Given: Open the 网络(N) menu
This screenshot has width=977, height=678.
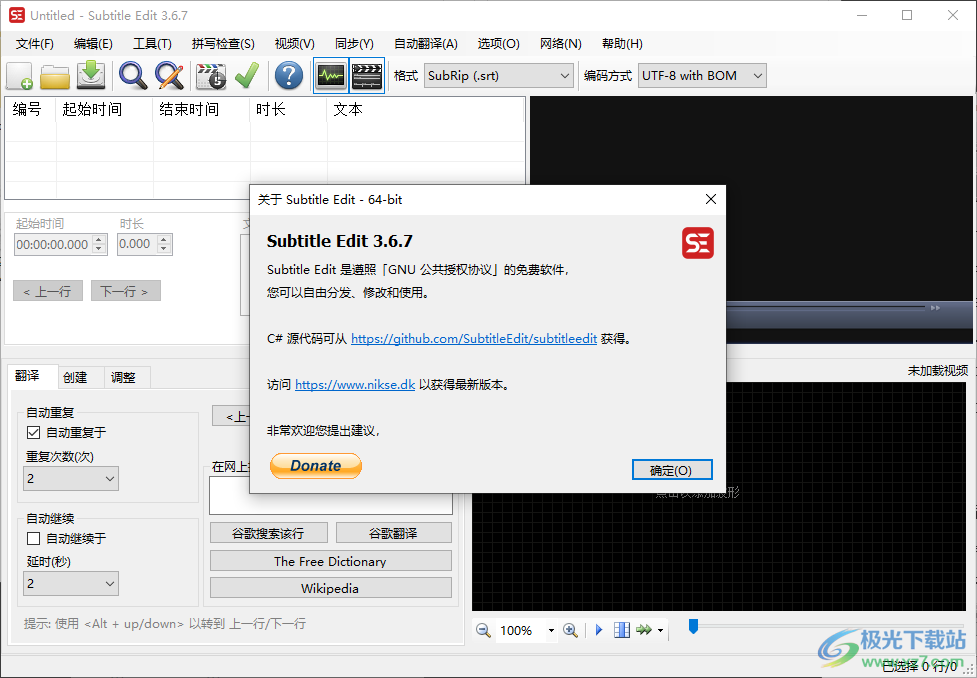Looking at the screenshot, I should (x=561, y=44).
